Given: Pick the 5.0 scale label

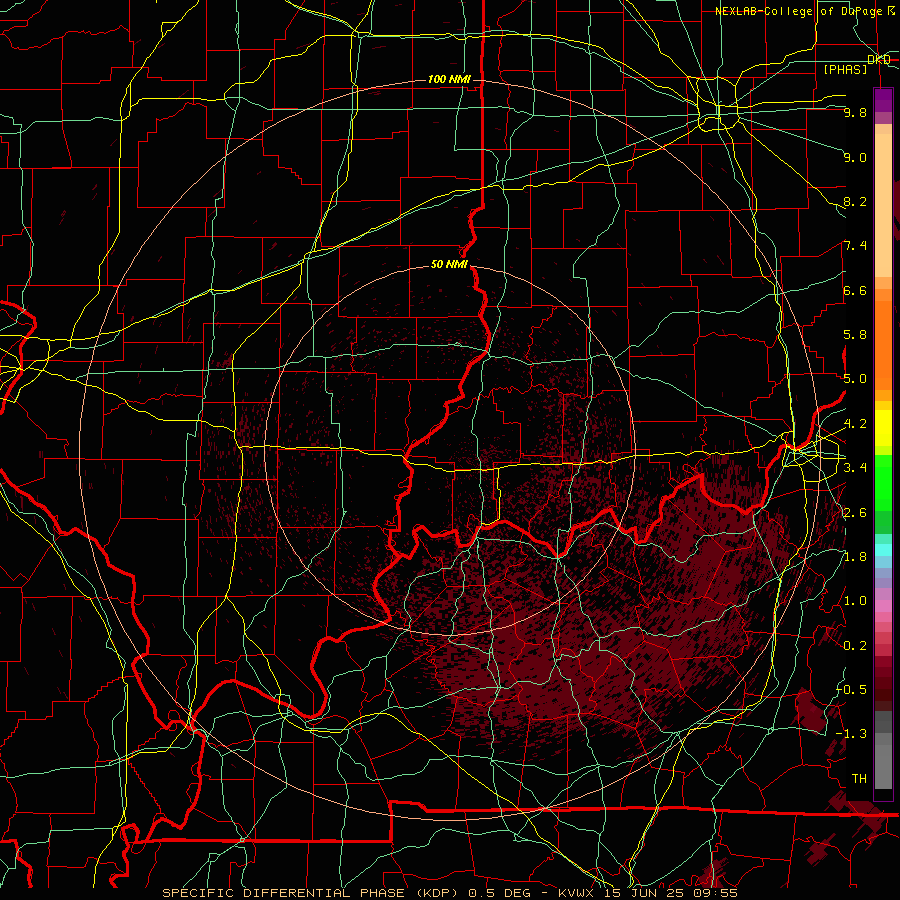Looking at the screenshot, I should (x=855, y=379).
